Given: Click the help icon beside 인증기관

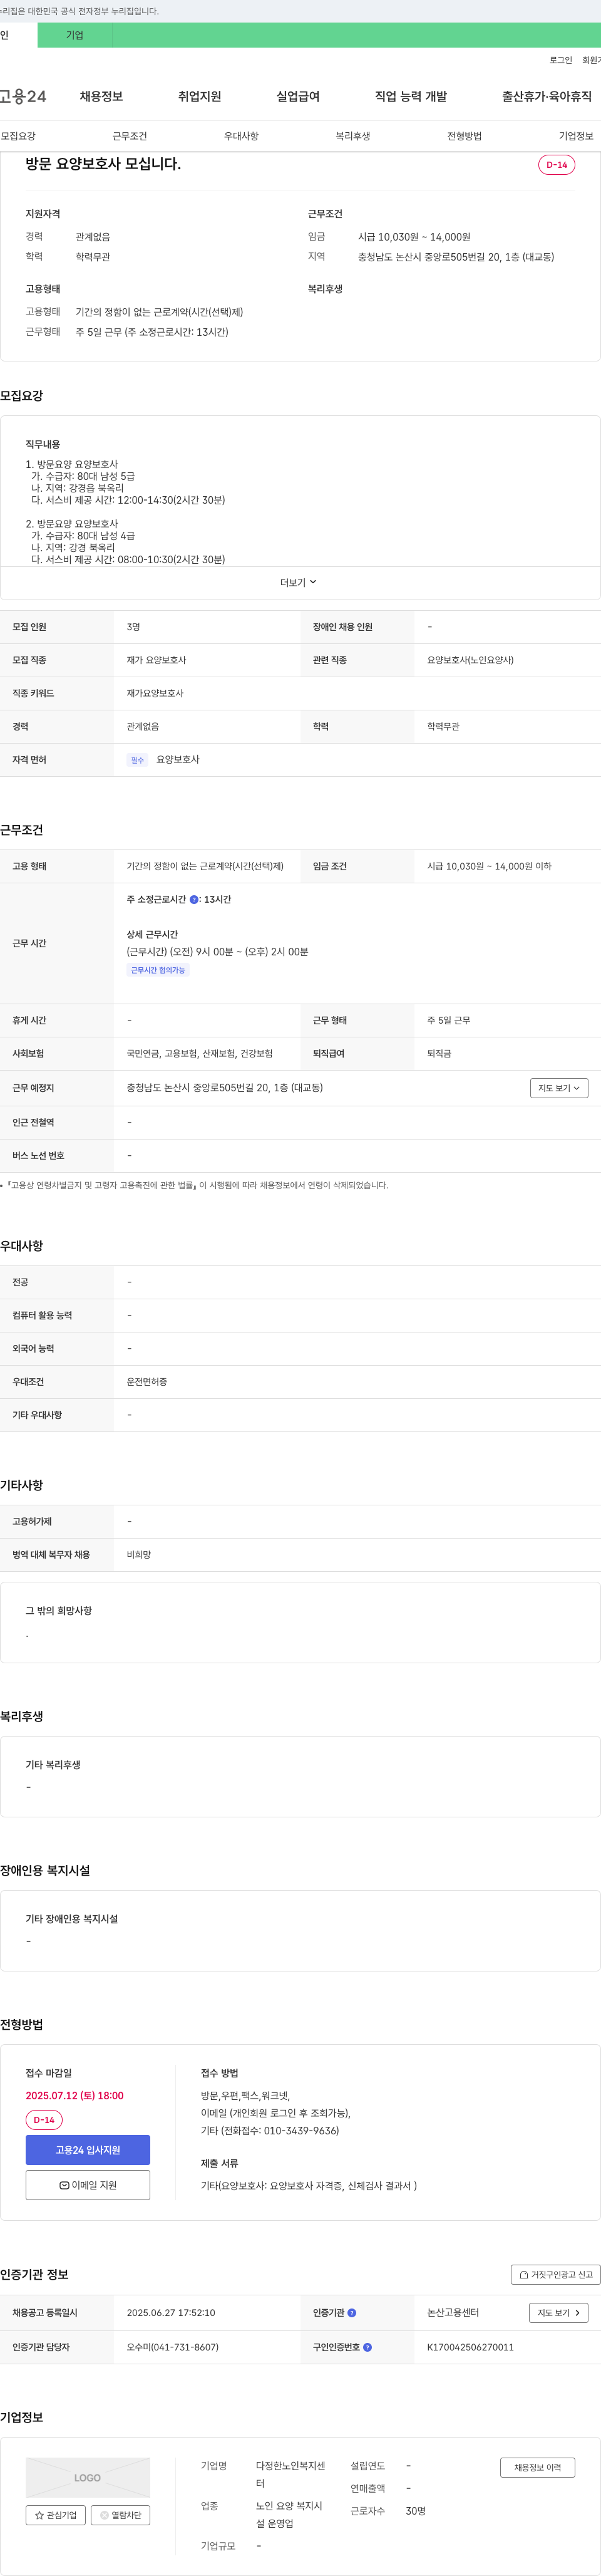Looking at the screenshot, I should click(x=352, y=2313).
